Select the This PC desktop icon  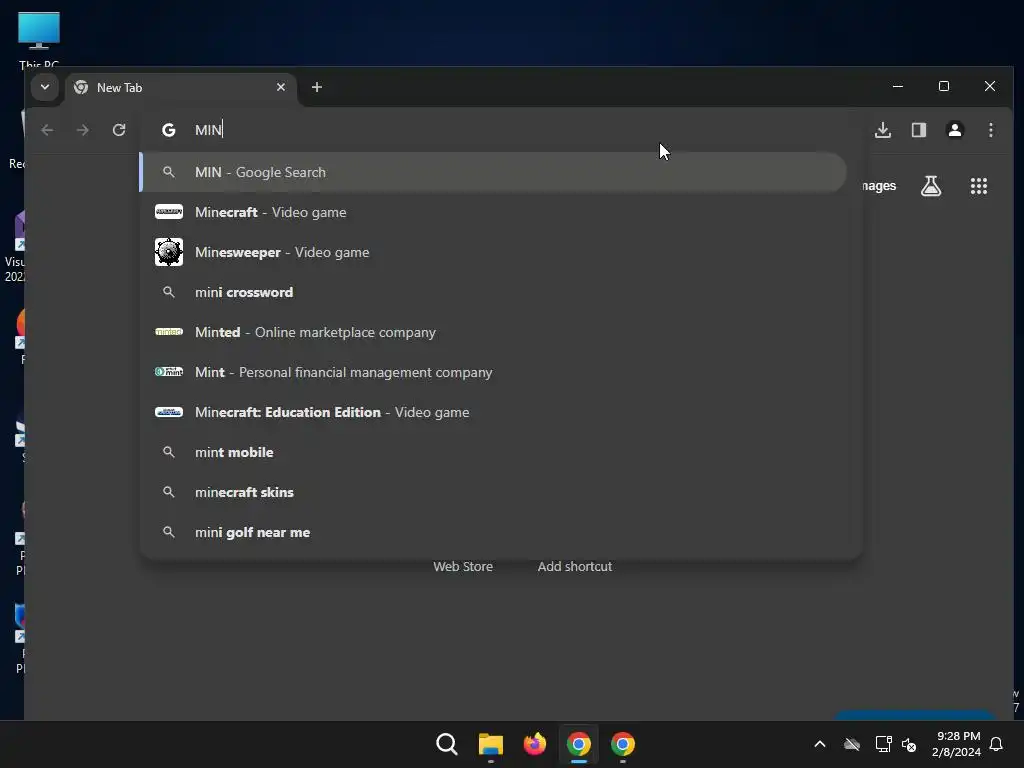(39, 39)
